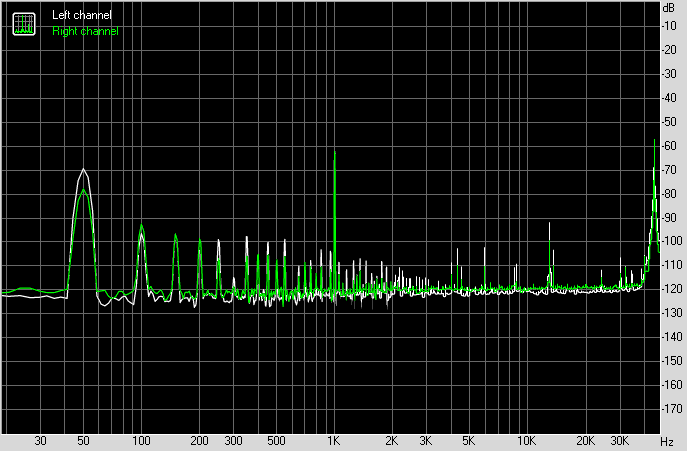Click the '-160' dB axis value

672,384
